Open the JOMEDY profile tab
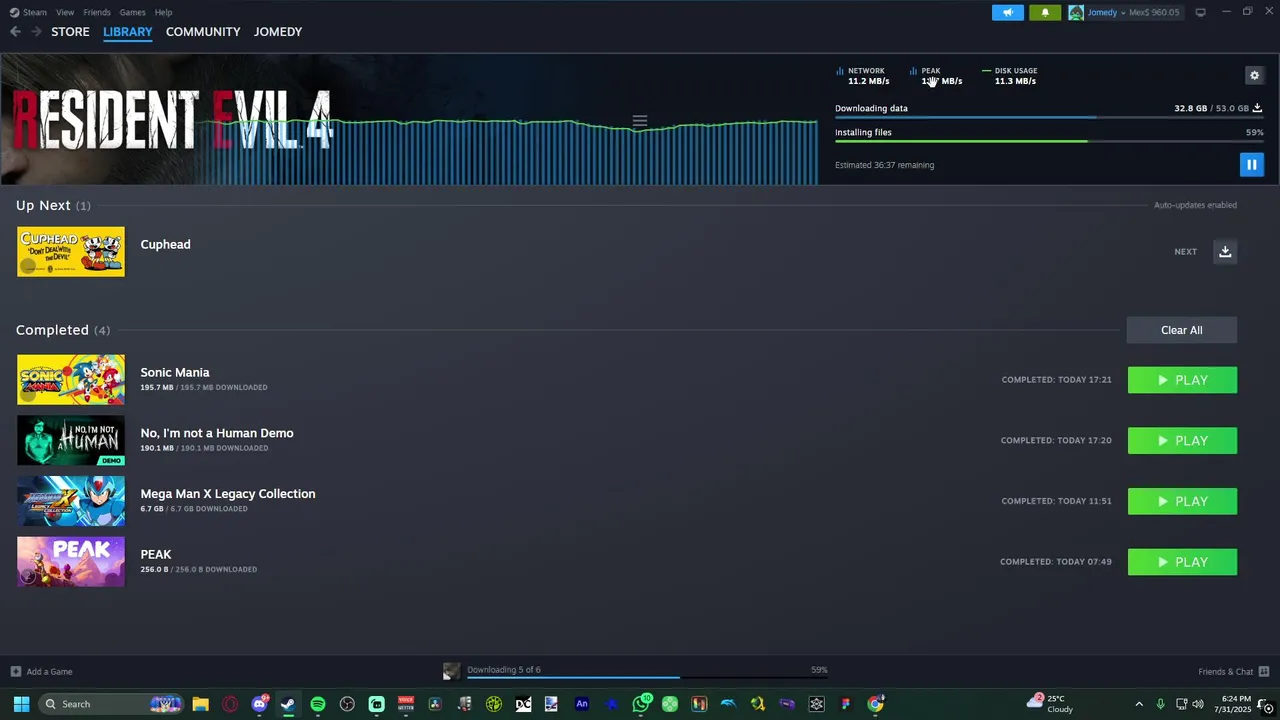1280x720 pixels. [278, 32]
